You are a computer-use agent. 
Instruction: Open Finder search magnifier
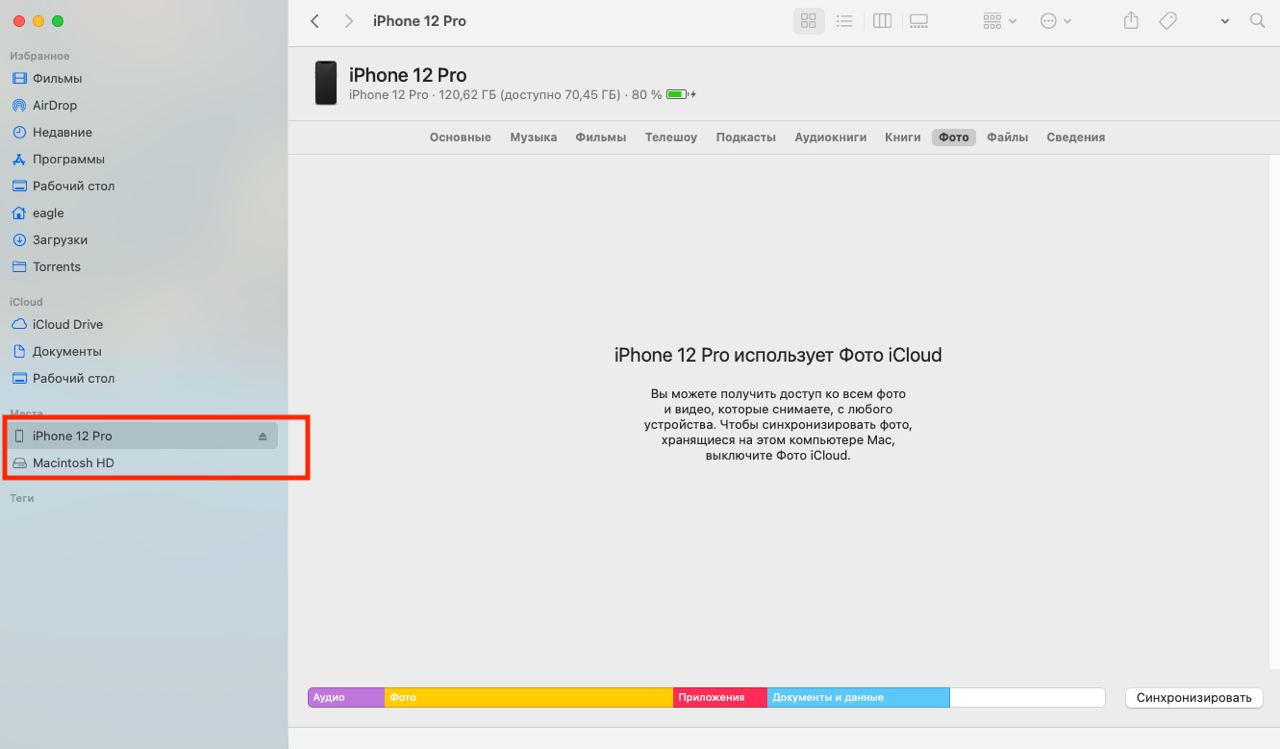pos(1258,21)
